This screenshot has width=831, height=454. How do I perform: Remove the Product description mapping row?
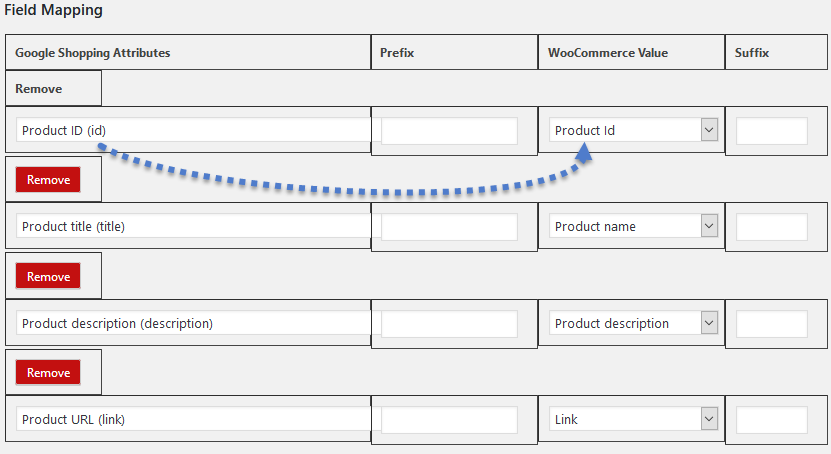point(48,372)
